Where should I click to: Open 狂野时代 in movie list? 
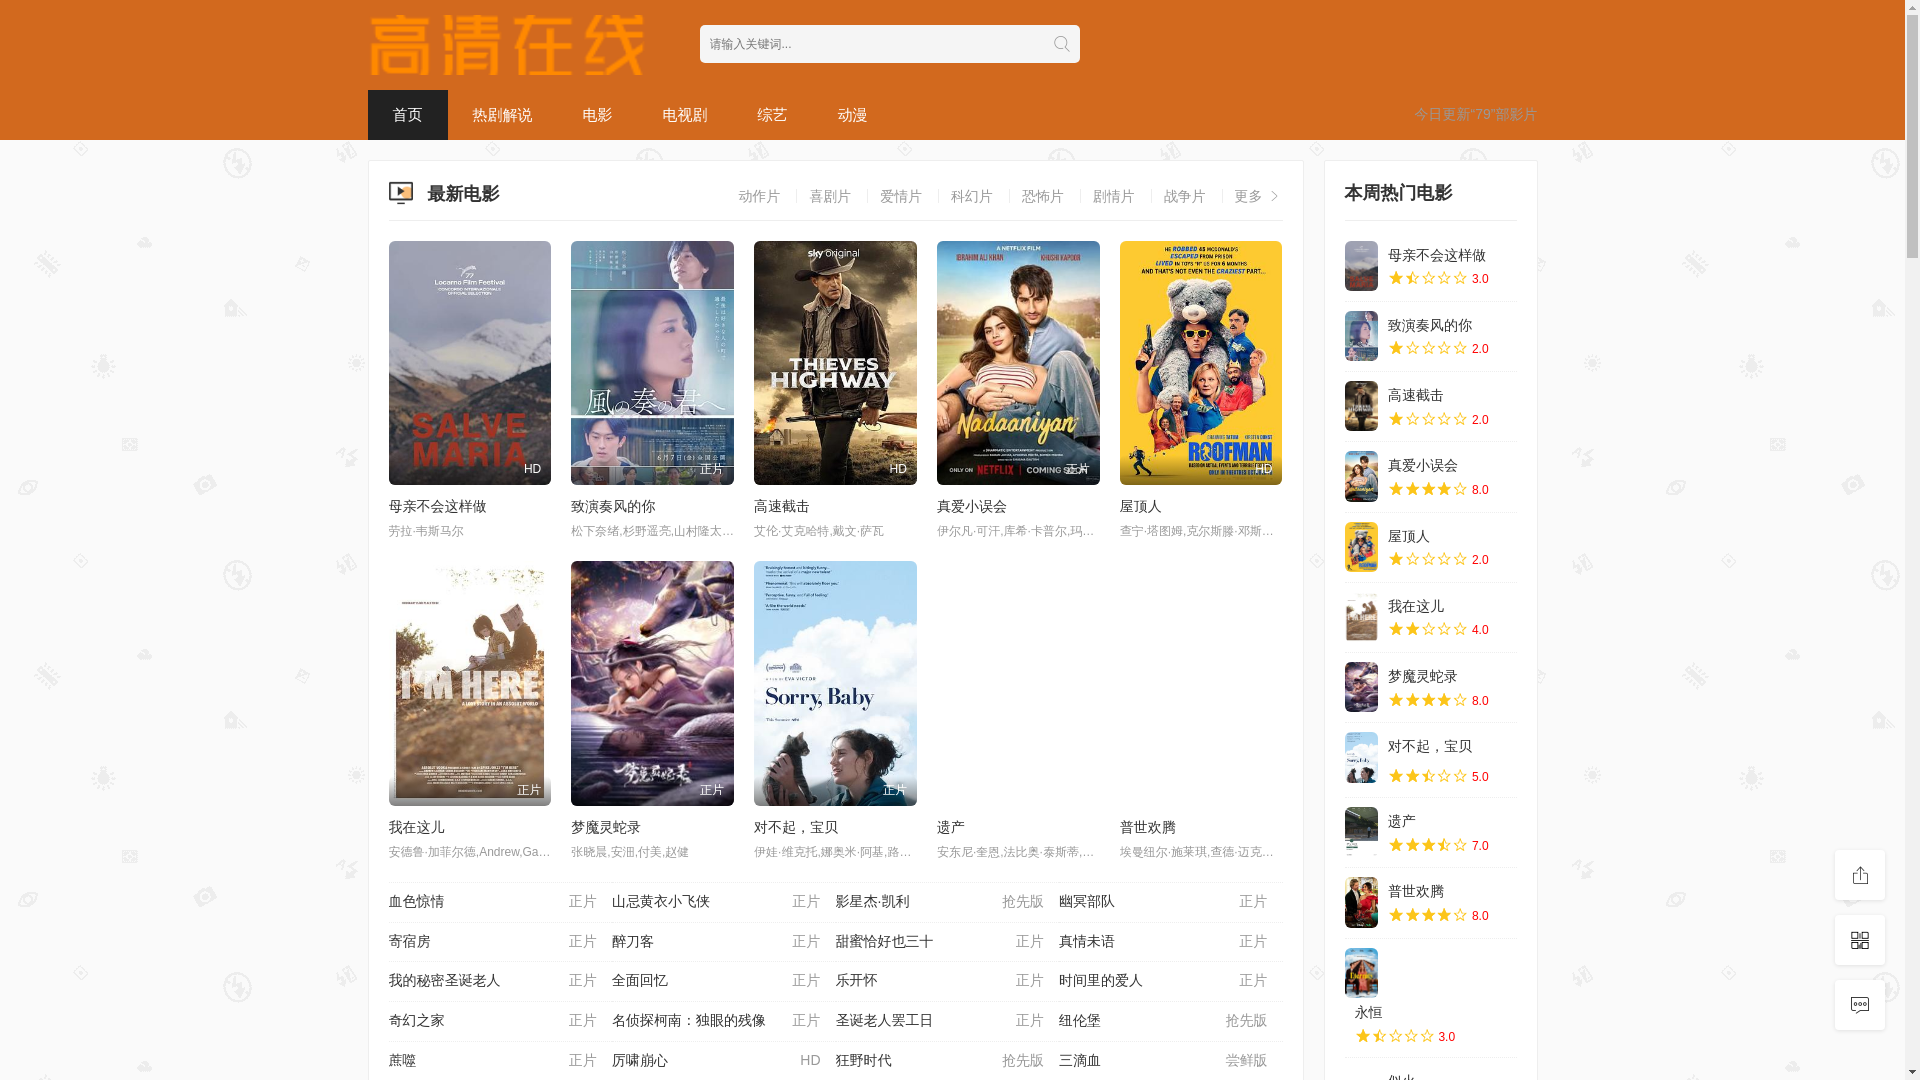coord(864,1061)
